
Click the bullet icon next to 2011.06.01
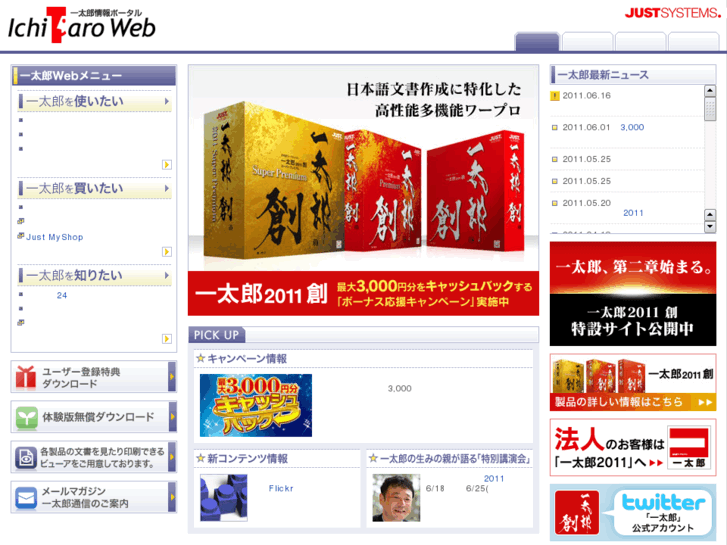tap(555, 128)
